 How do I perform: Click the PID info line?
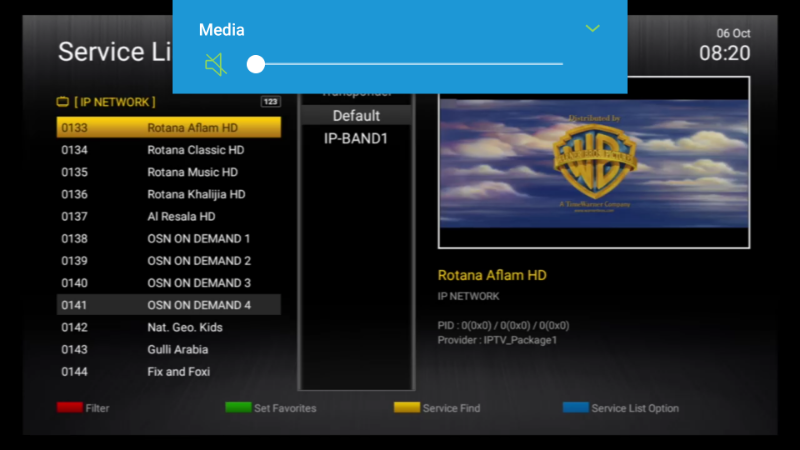click(504, 326)
